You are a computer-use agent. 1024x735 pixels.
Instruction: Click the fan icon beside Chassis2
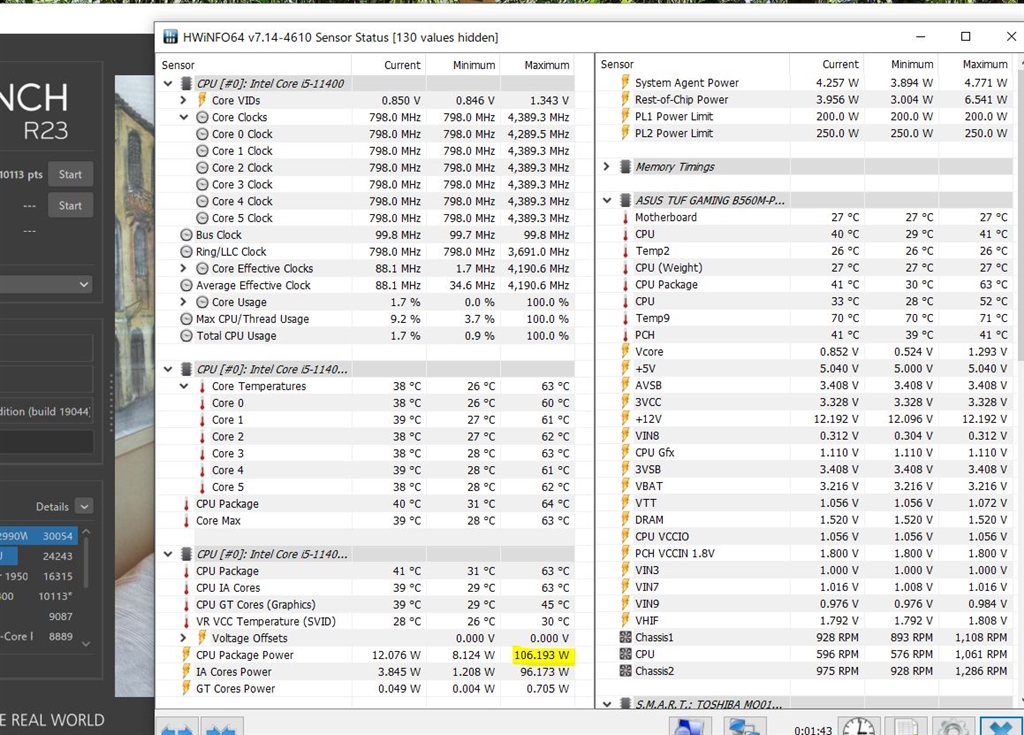(x=625, y=671)
